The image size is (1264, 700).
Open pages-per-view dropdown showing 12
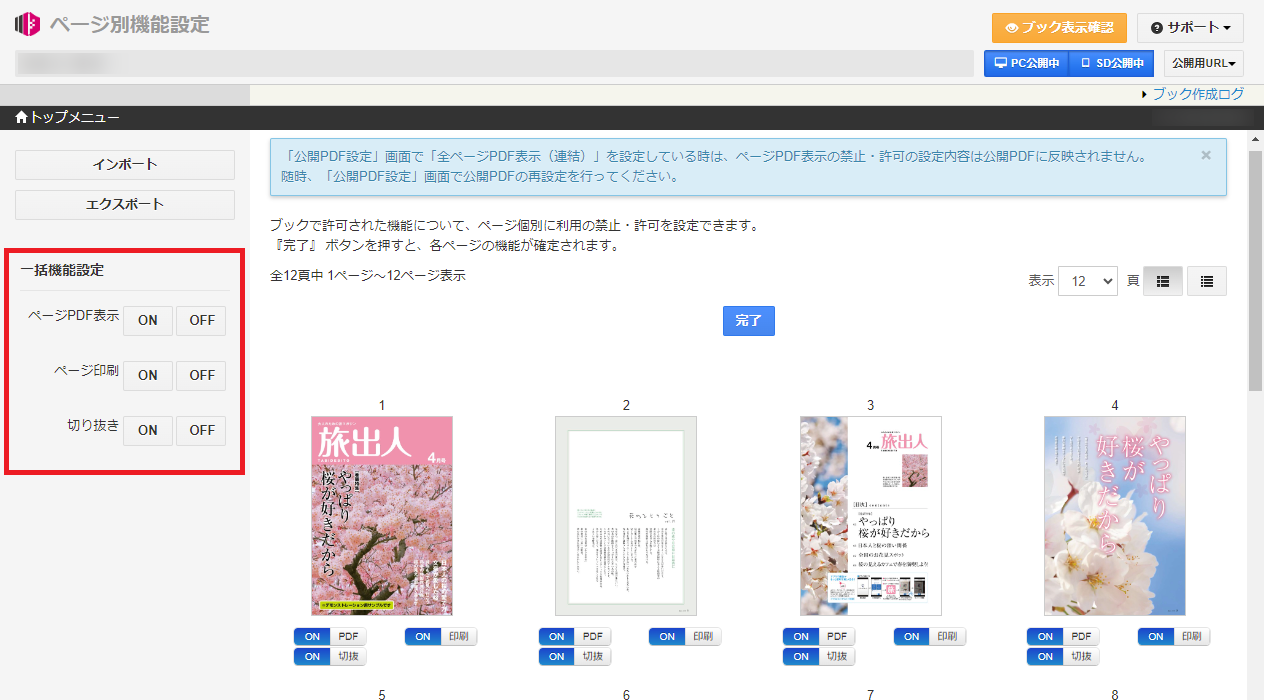click(1087, 282)
